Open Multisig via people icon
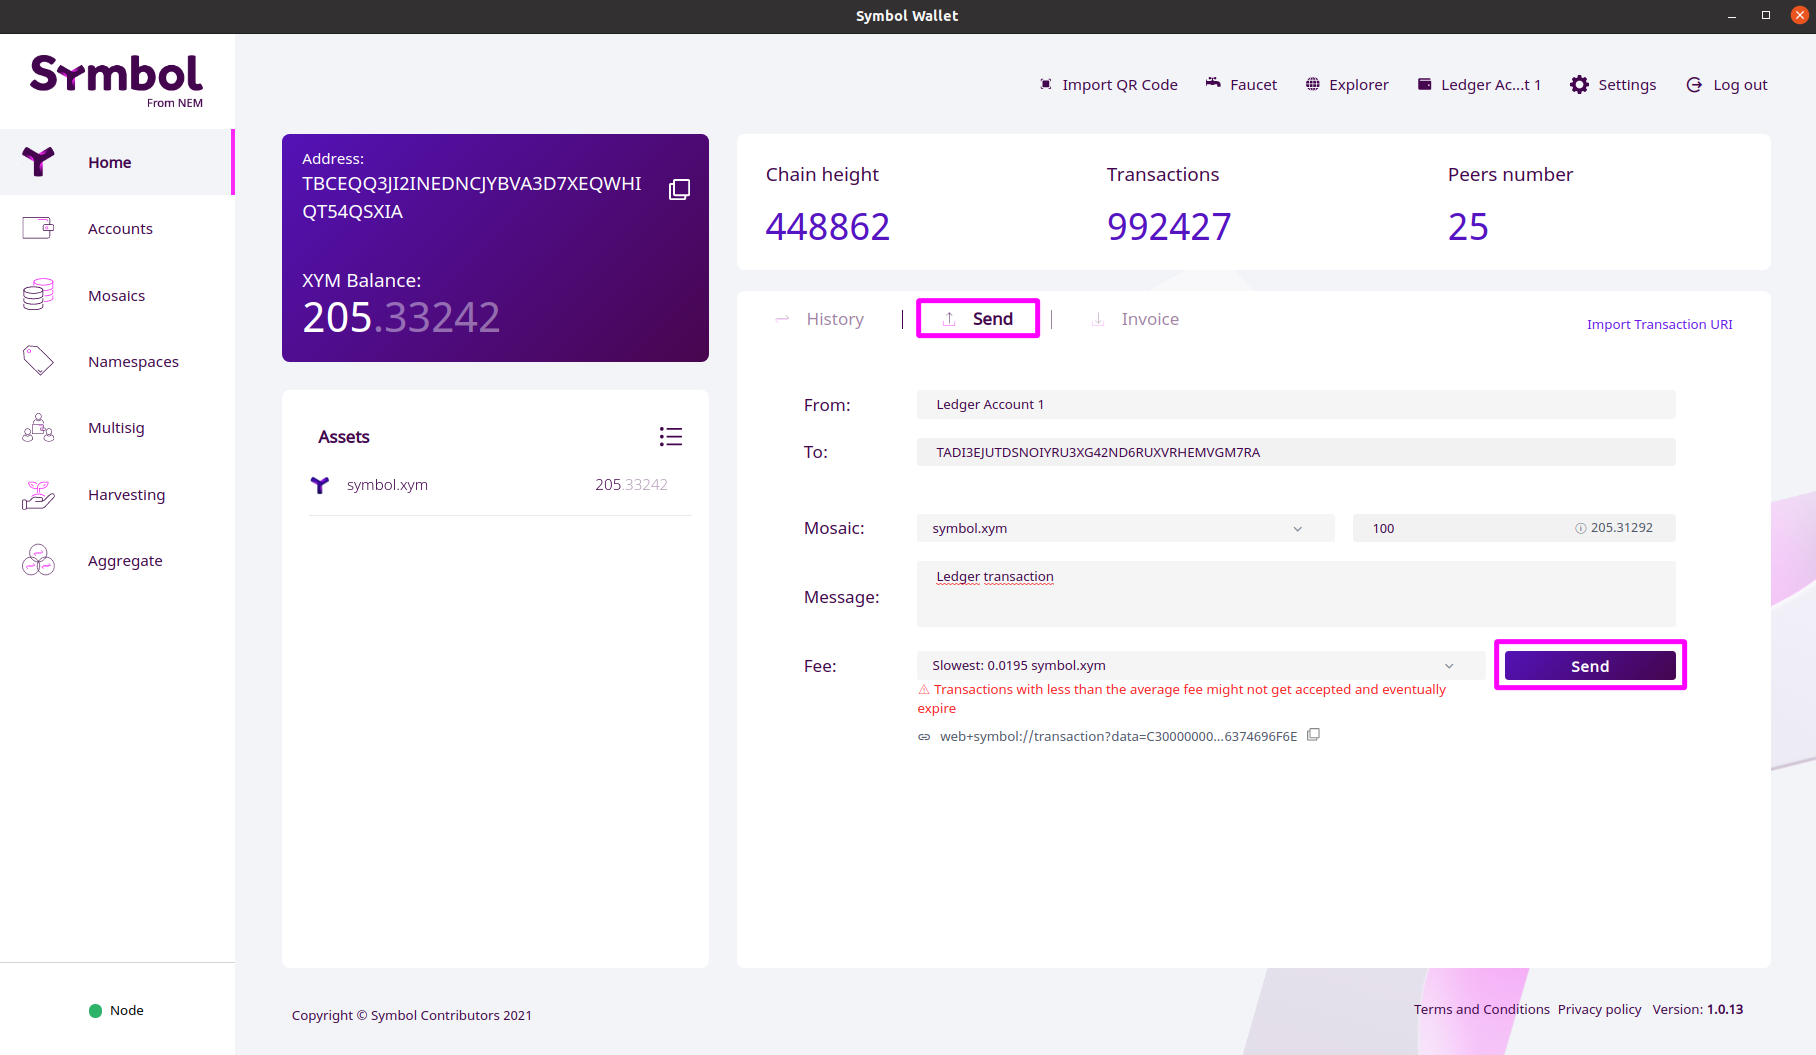1816x1055 pixels. 38,428
